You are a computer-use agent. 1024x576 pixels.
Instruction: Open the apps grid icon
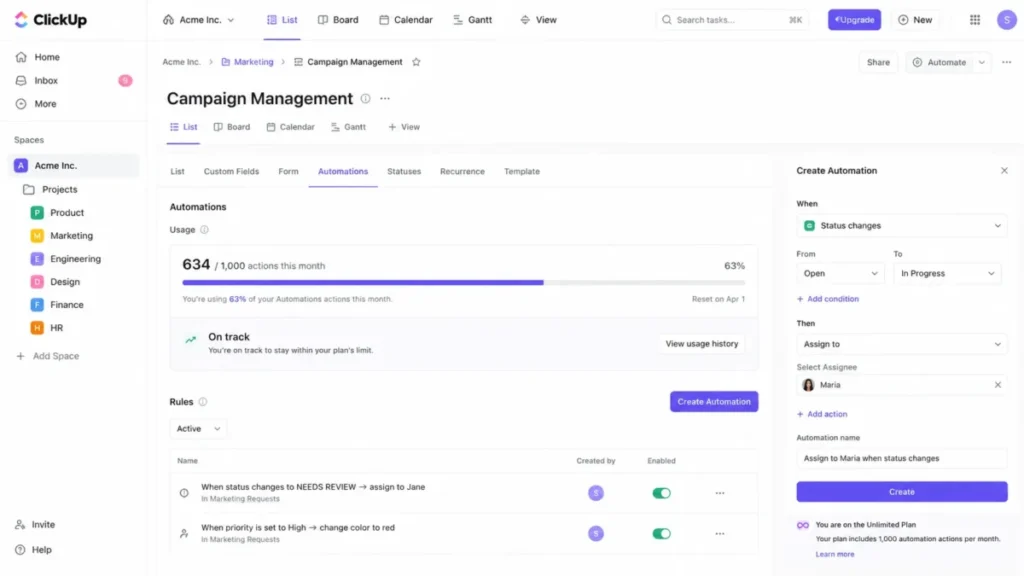[974, 20]
